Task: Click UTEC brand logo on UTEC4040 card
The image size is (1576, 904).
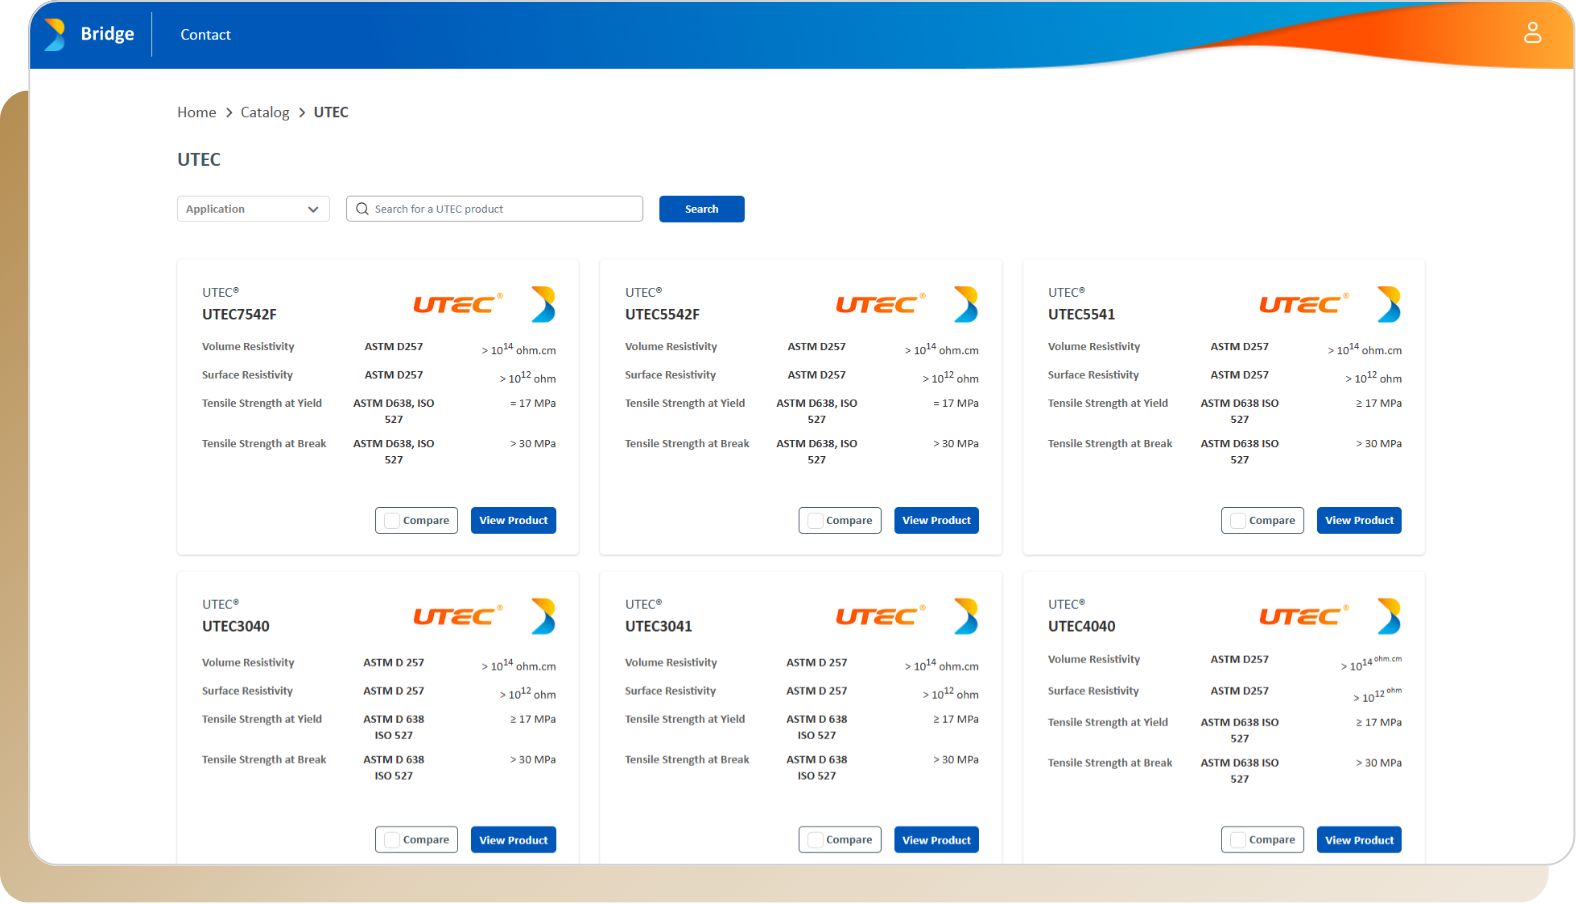Action: 1304,616
